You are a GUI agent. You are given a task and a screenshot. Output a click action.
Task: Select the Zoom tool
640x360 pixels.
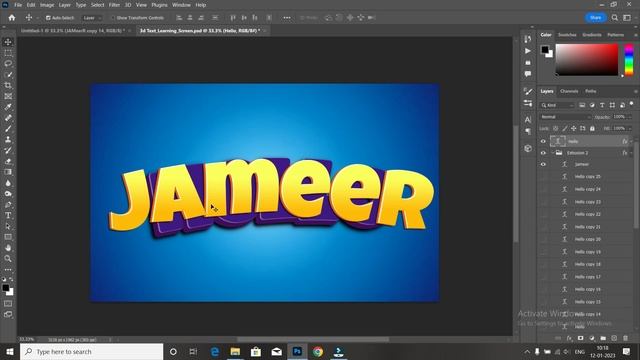pos(8,258)
